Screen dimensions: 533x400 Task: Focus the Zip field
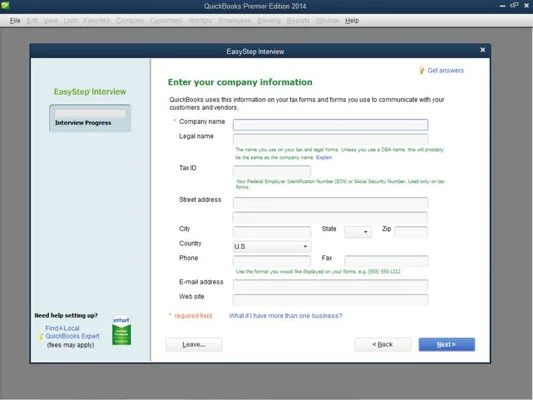(411, 231)
